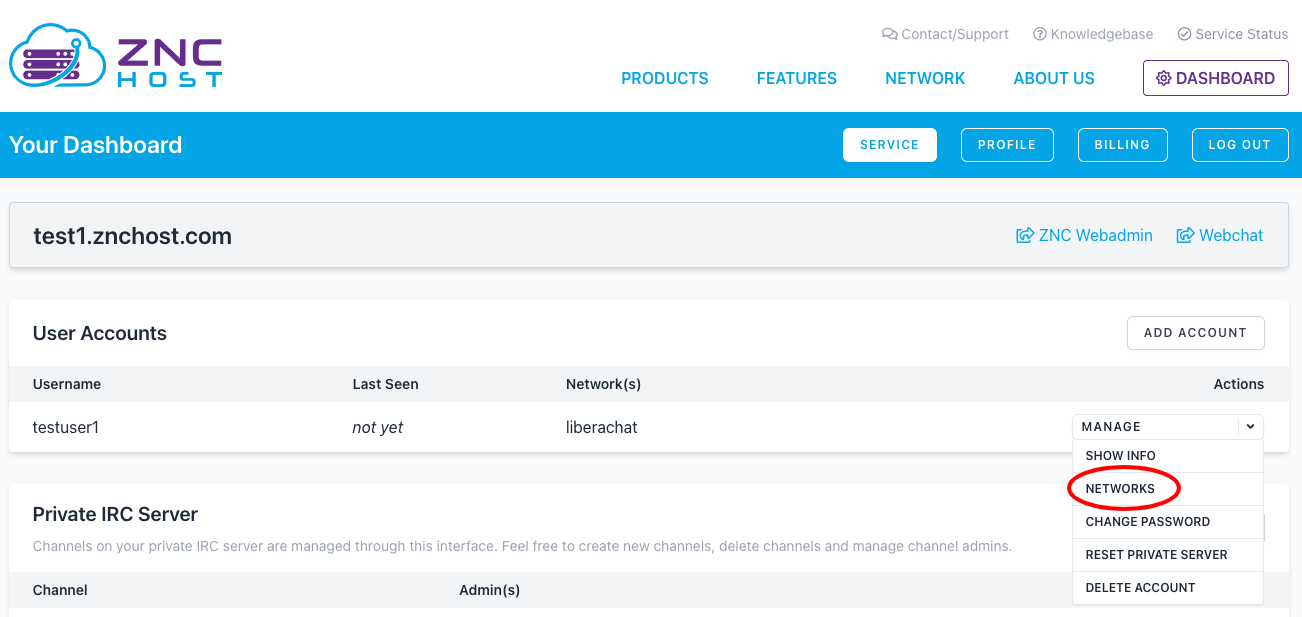Click the gear icon in Dashboard button

[x=1163, y=78]
